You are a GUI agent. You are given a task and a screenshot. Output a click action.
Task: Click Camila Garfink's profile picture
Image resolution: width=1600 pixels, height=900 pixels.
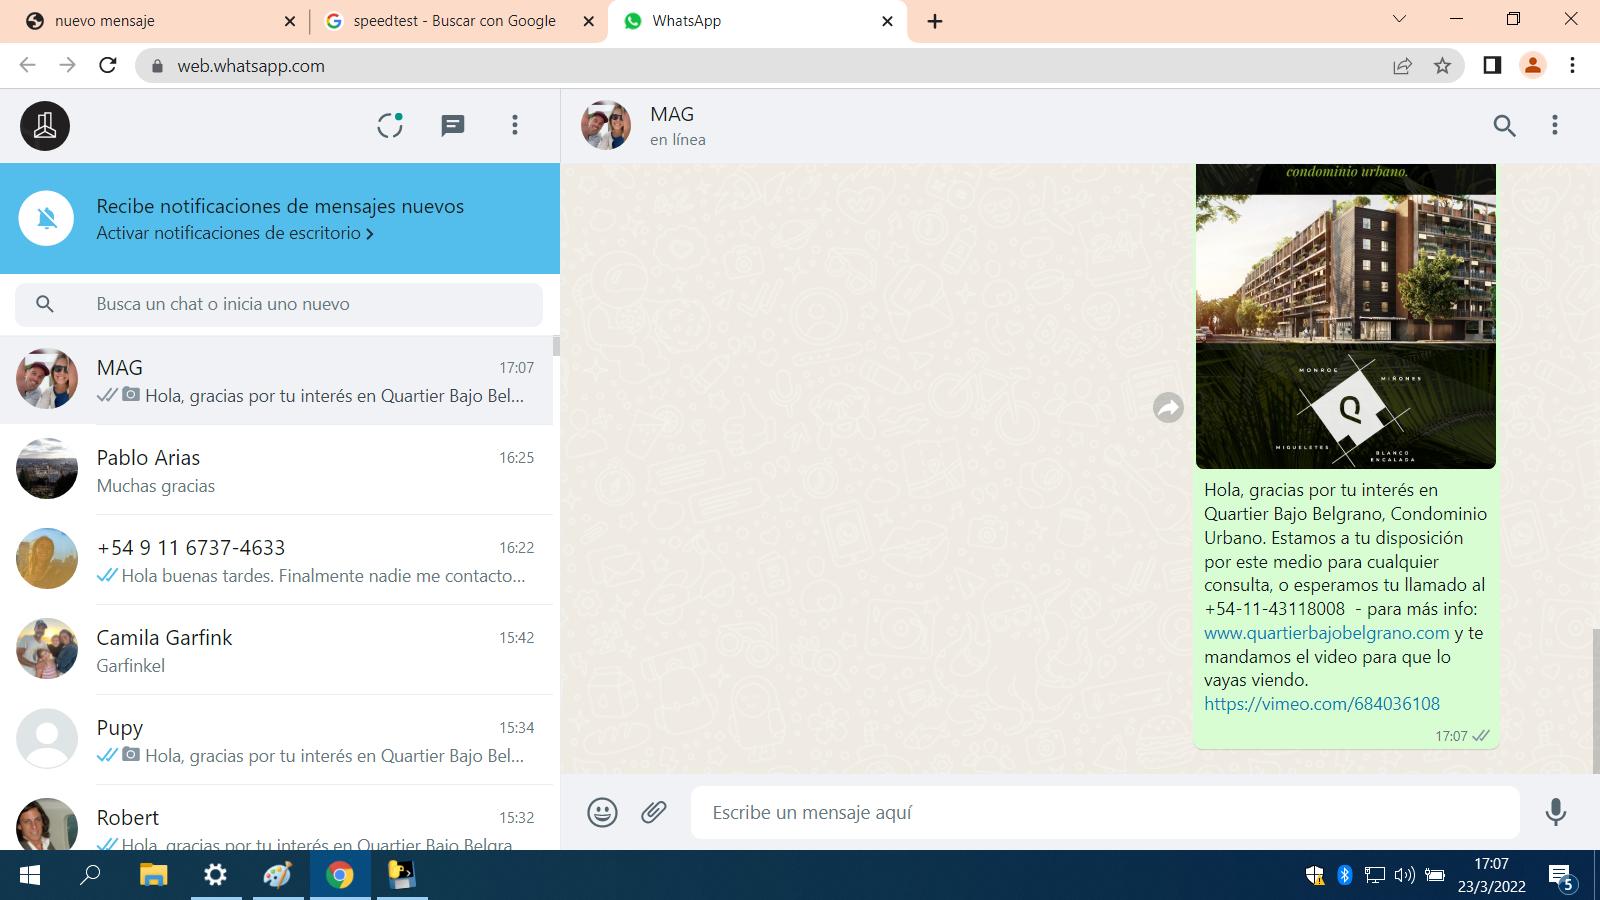coord(47,648)
